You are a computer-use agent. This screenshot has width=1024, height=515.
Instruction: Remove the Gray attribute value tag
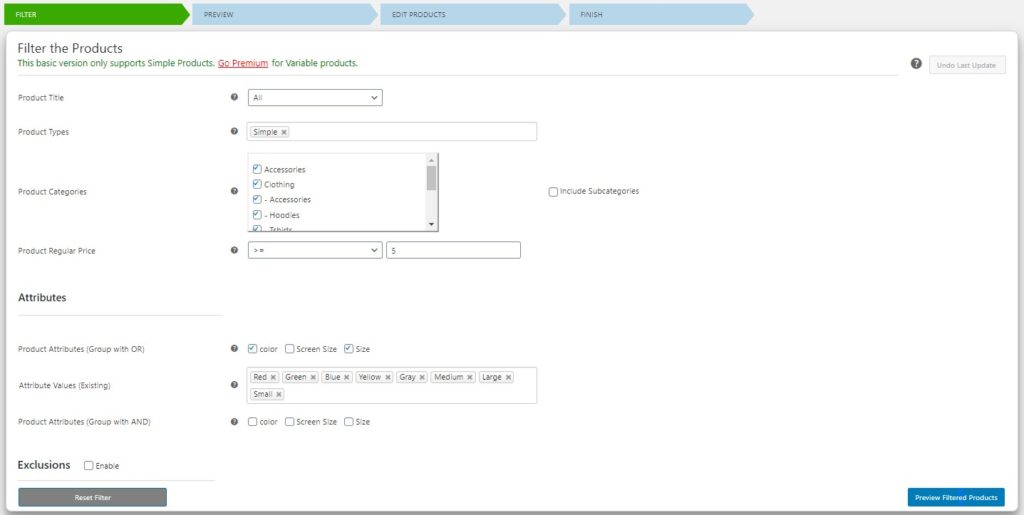click(x=423, y=377)
